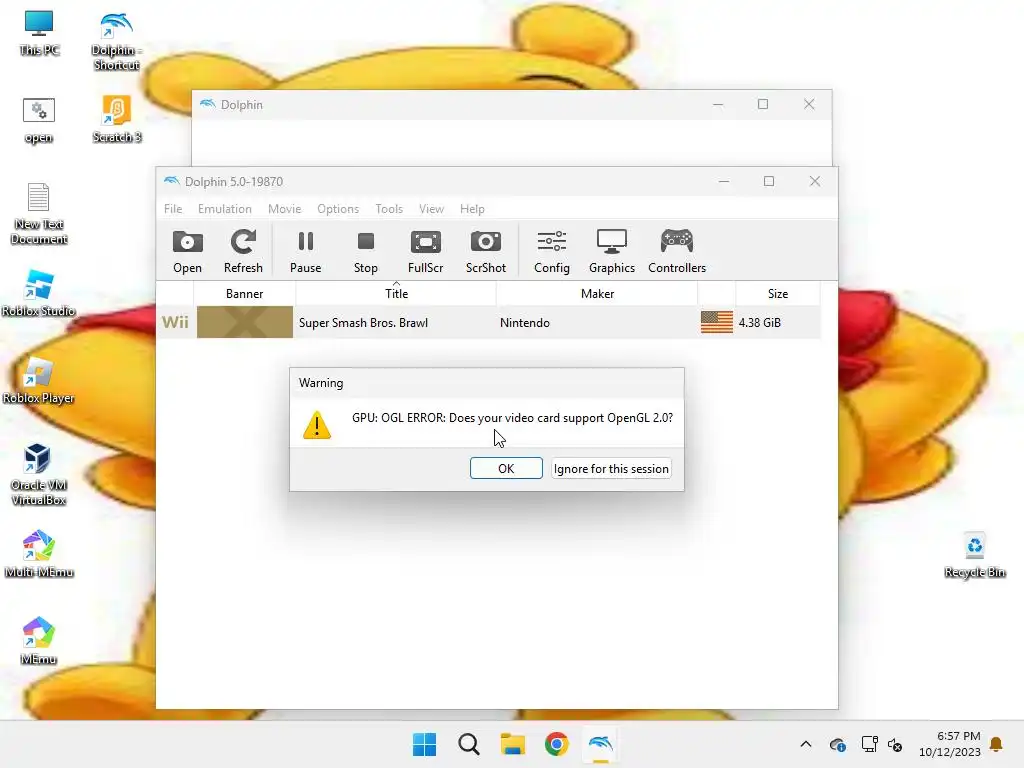This screenshot has width=1024, height=768.
Task: Click OK in the Warning dialog
Action: click(506, 468)
